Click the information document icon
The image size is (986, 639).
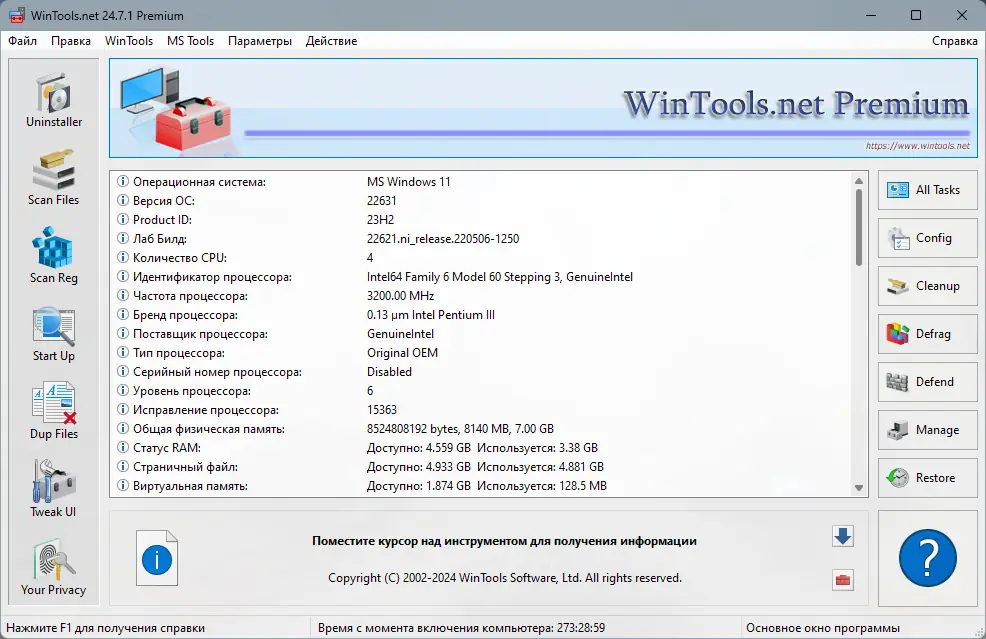tap(156, 558)
